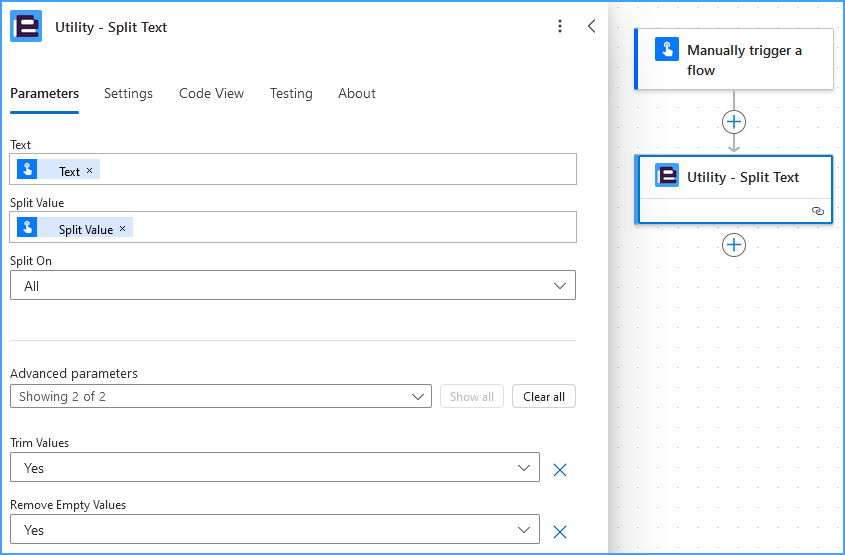Image resolution: width=845 pixels, height=555 pixels.
Task: Add a step below Utility - Split Text
Action: [x=734, y=245]
